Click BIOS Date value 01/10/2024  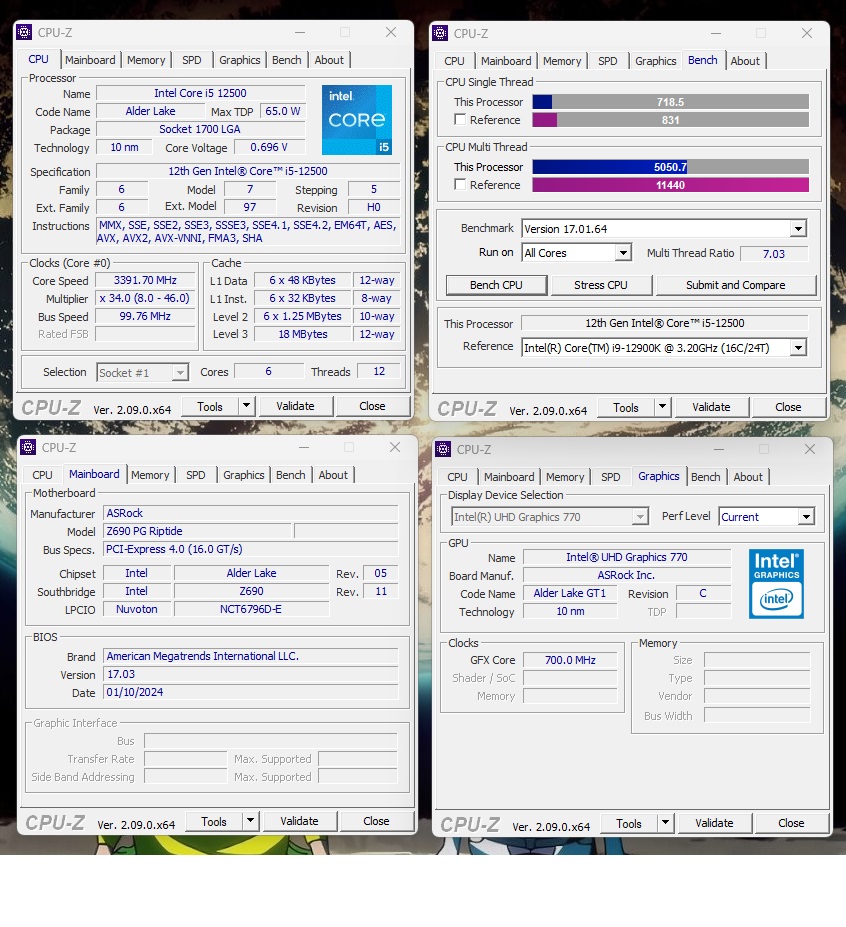click(251, 692)
